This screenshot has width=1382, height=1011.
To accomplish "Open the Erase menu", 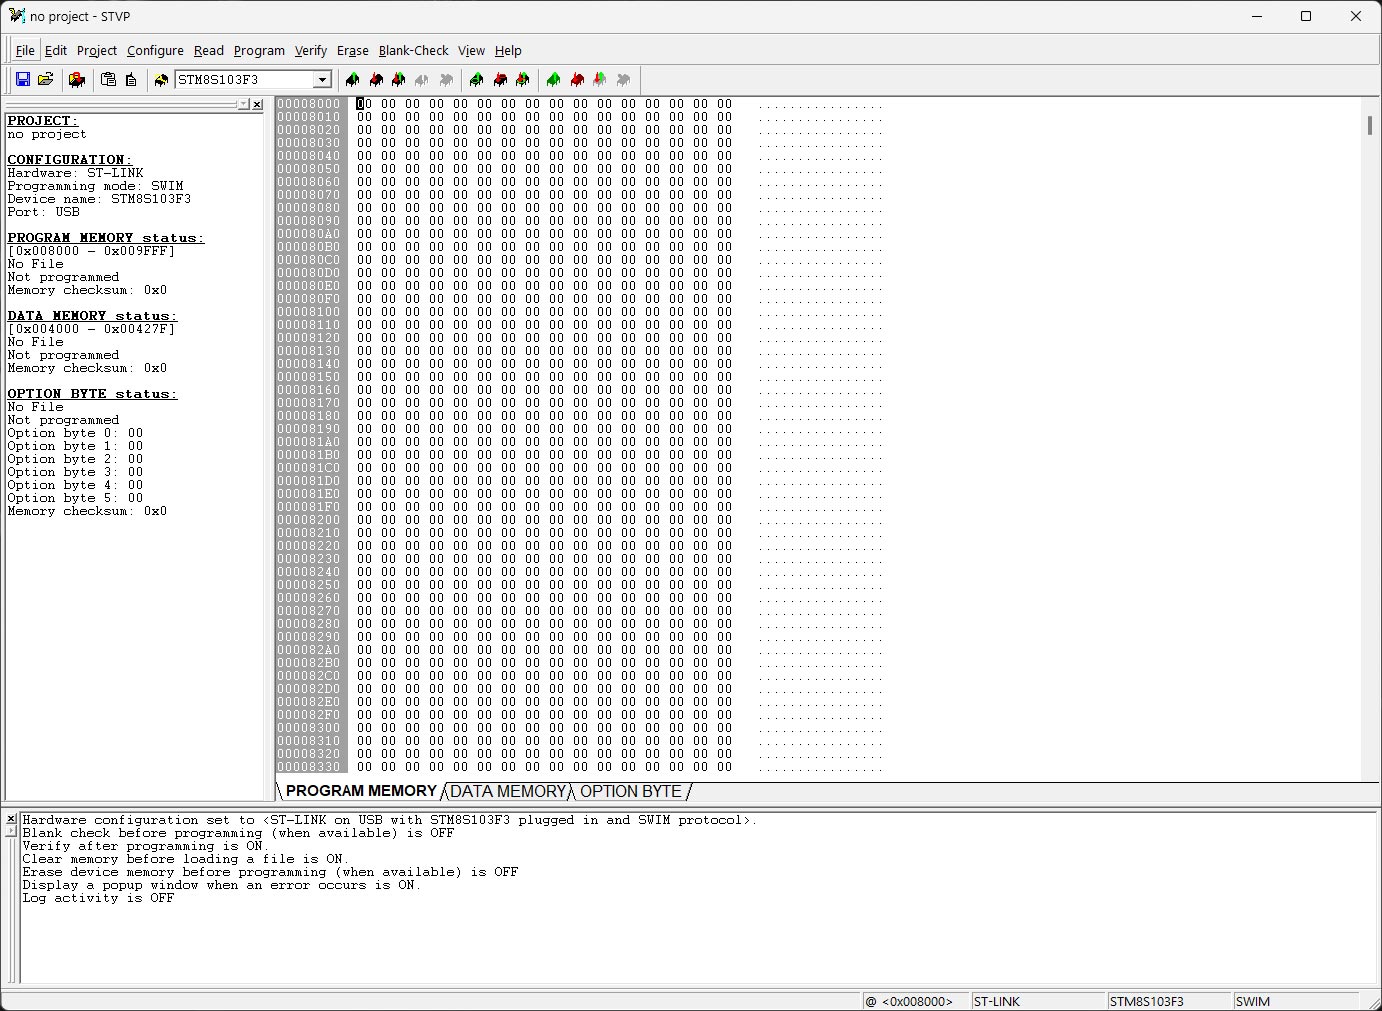I will click(x=353, y=50).
